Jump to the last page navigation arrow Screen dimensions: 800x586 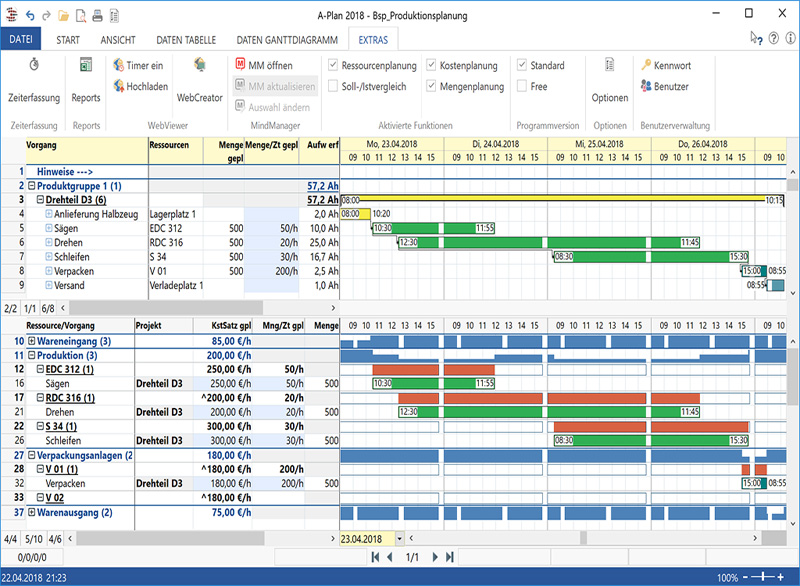click(449, 557)
